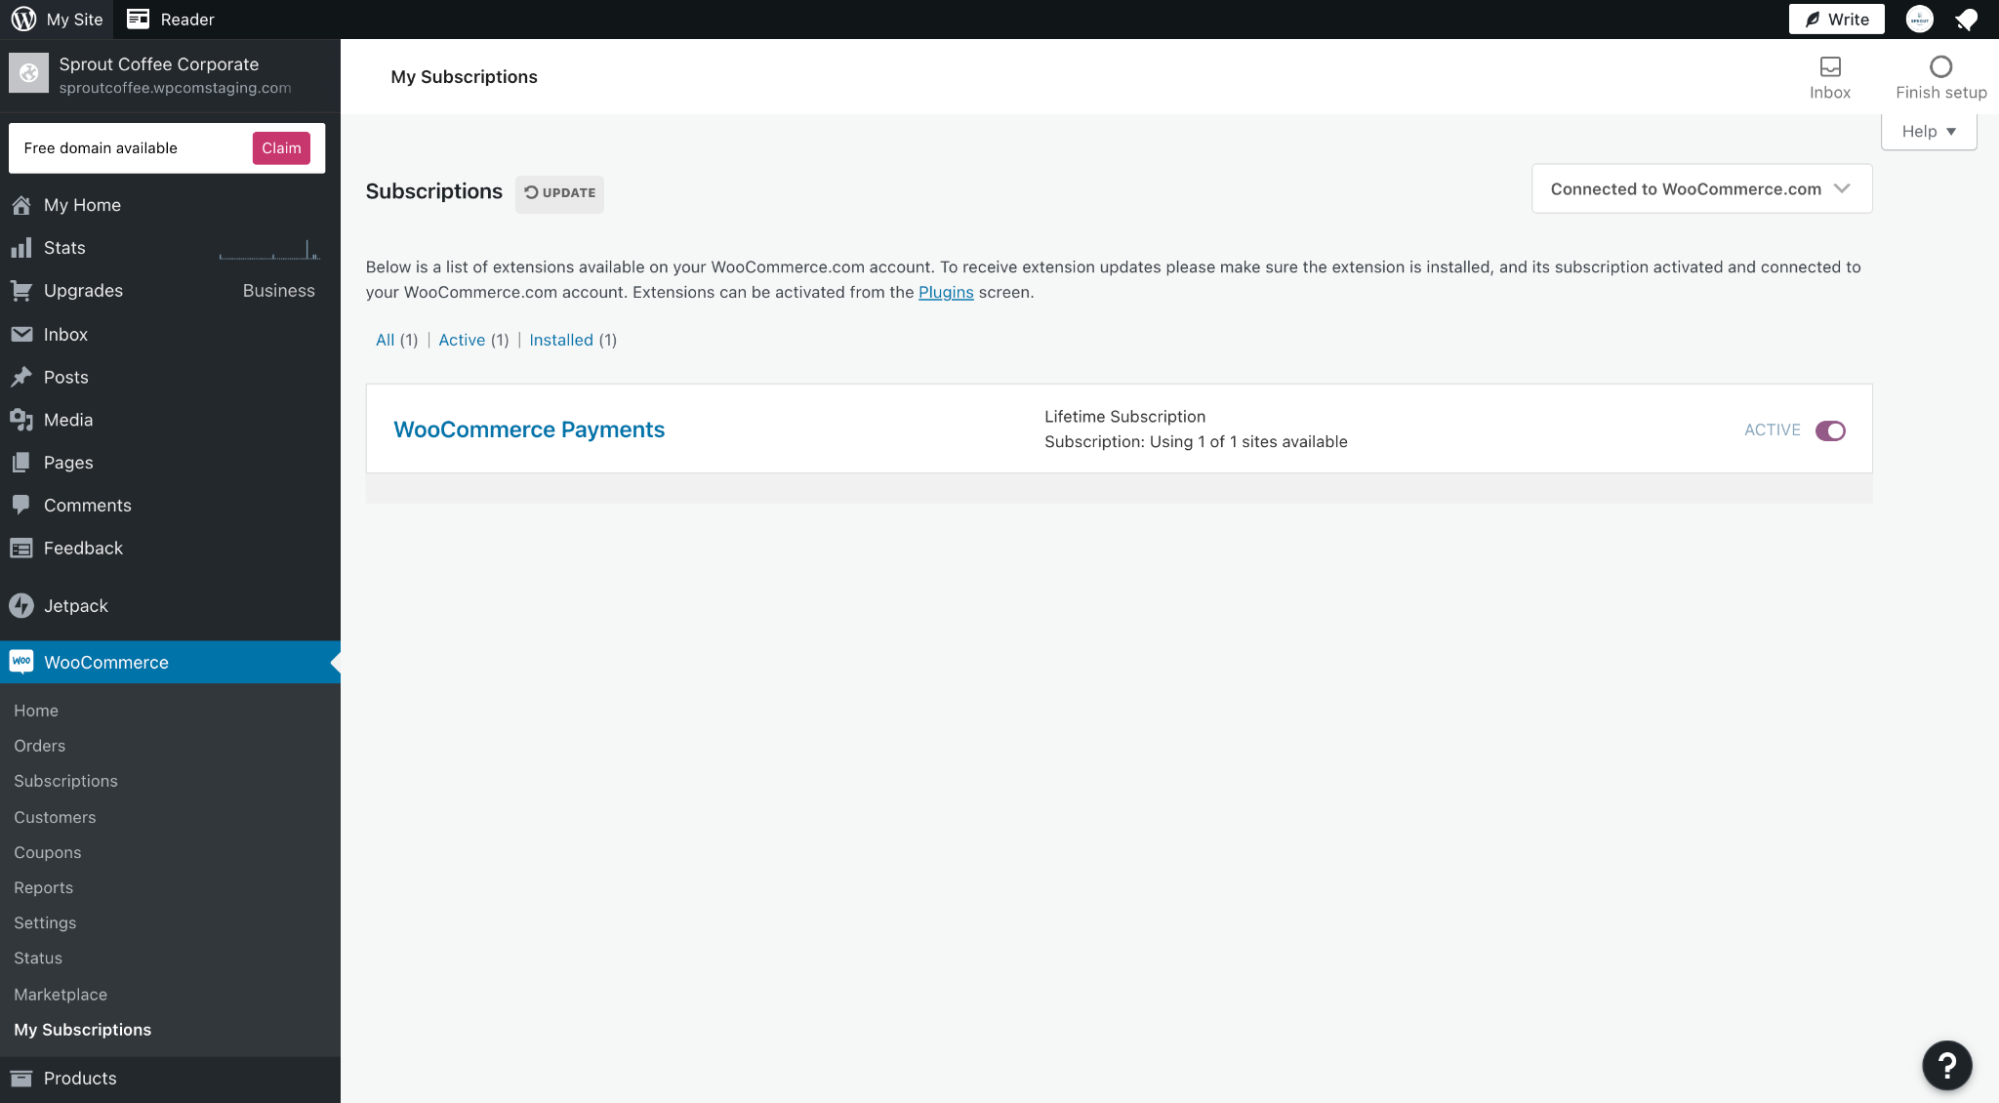Click the Pages icon

[21, 463]
